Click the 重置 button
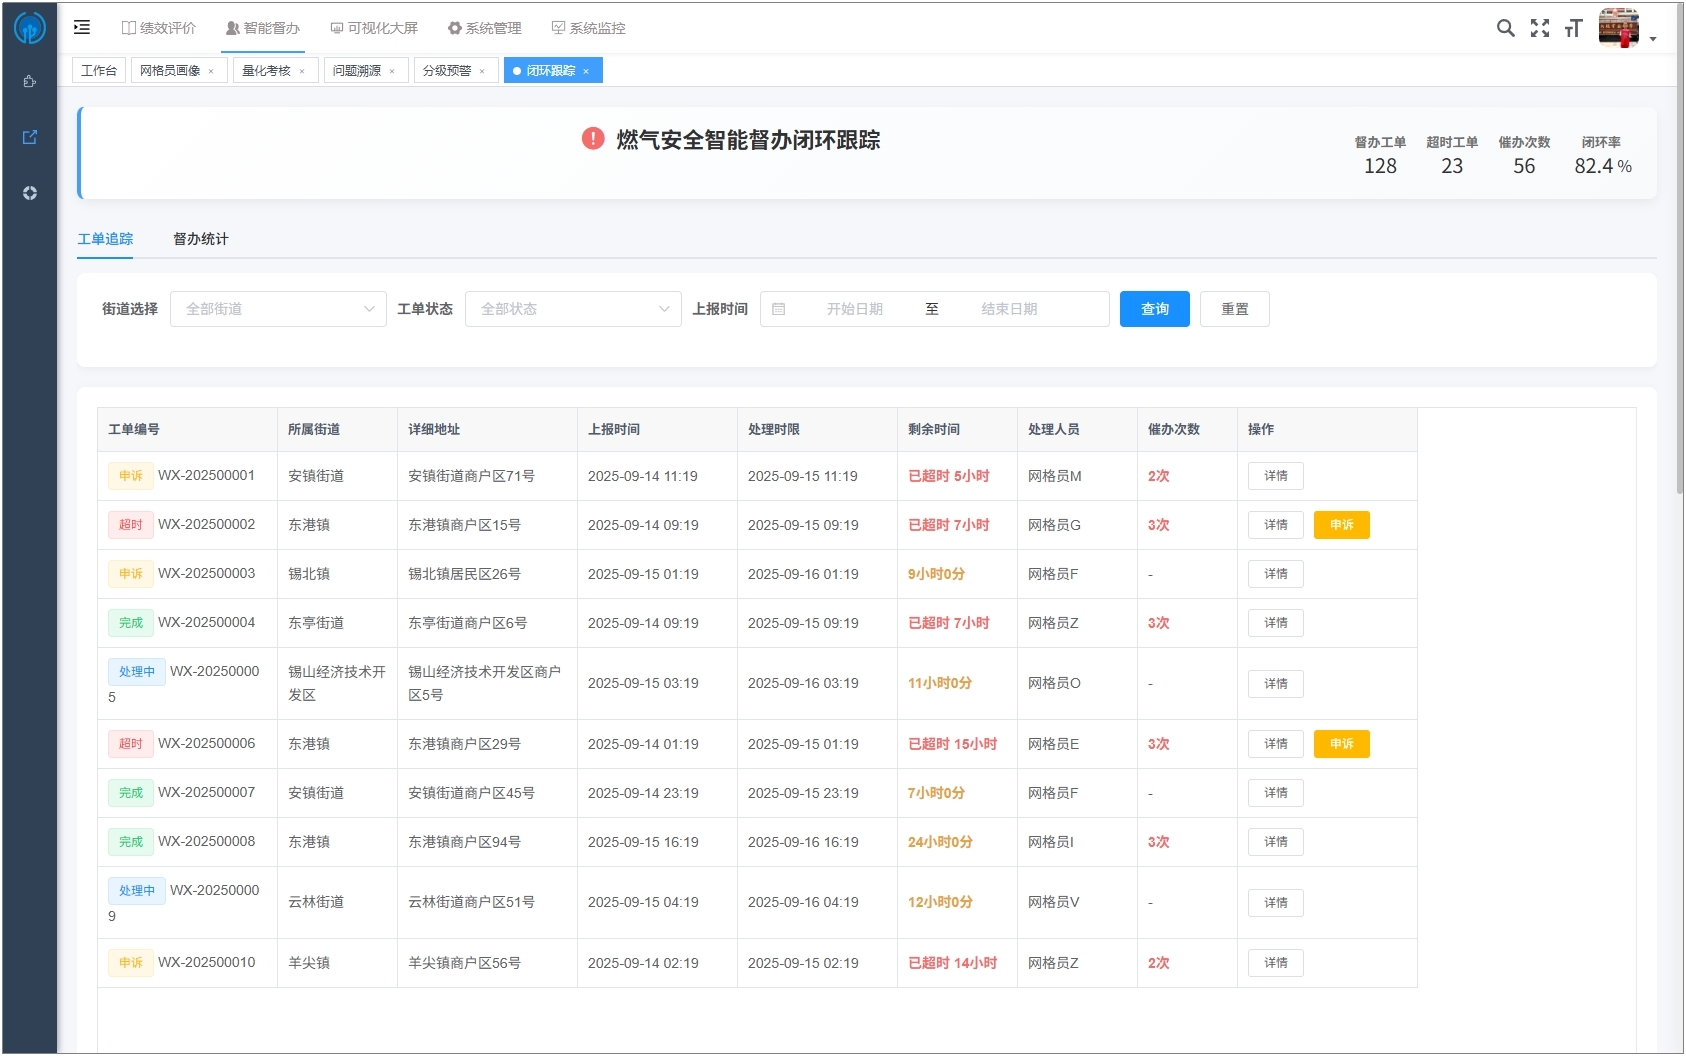 [x=1234, y=309]
